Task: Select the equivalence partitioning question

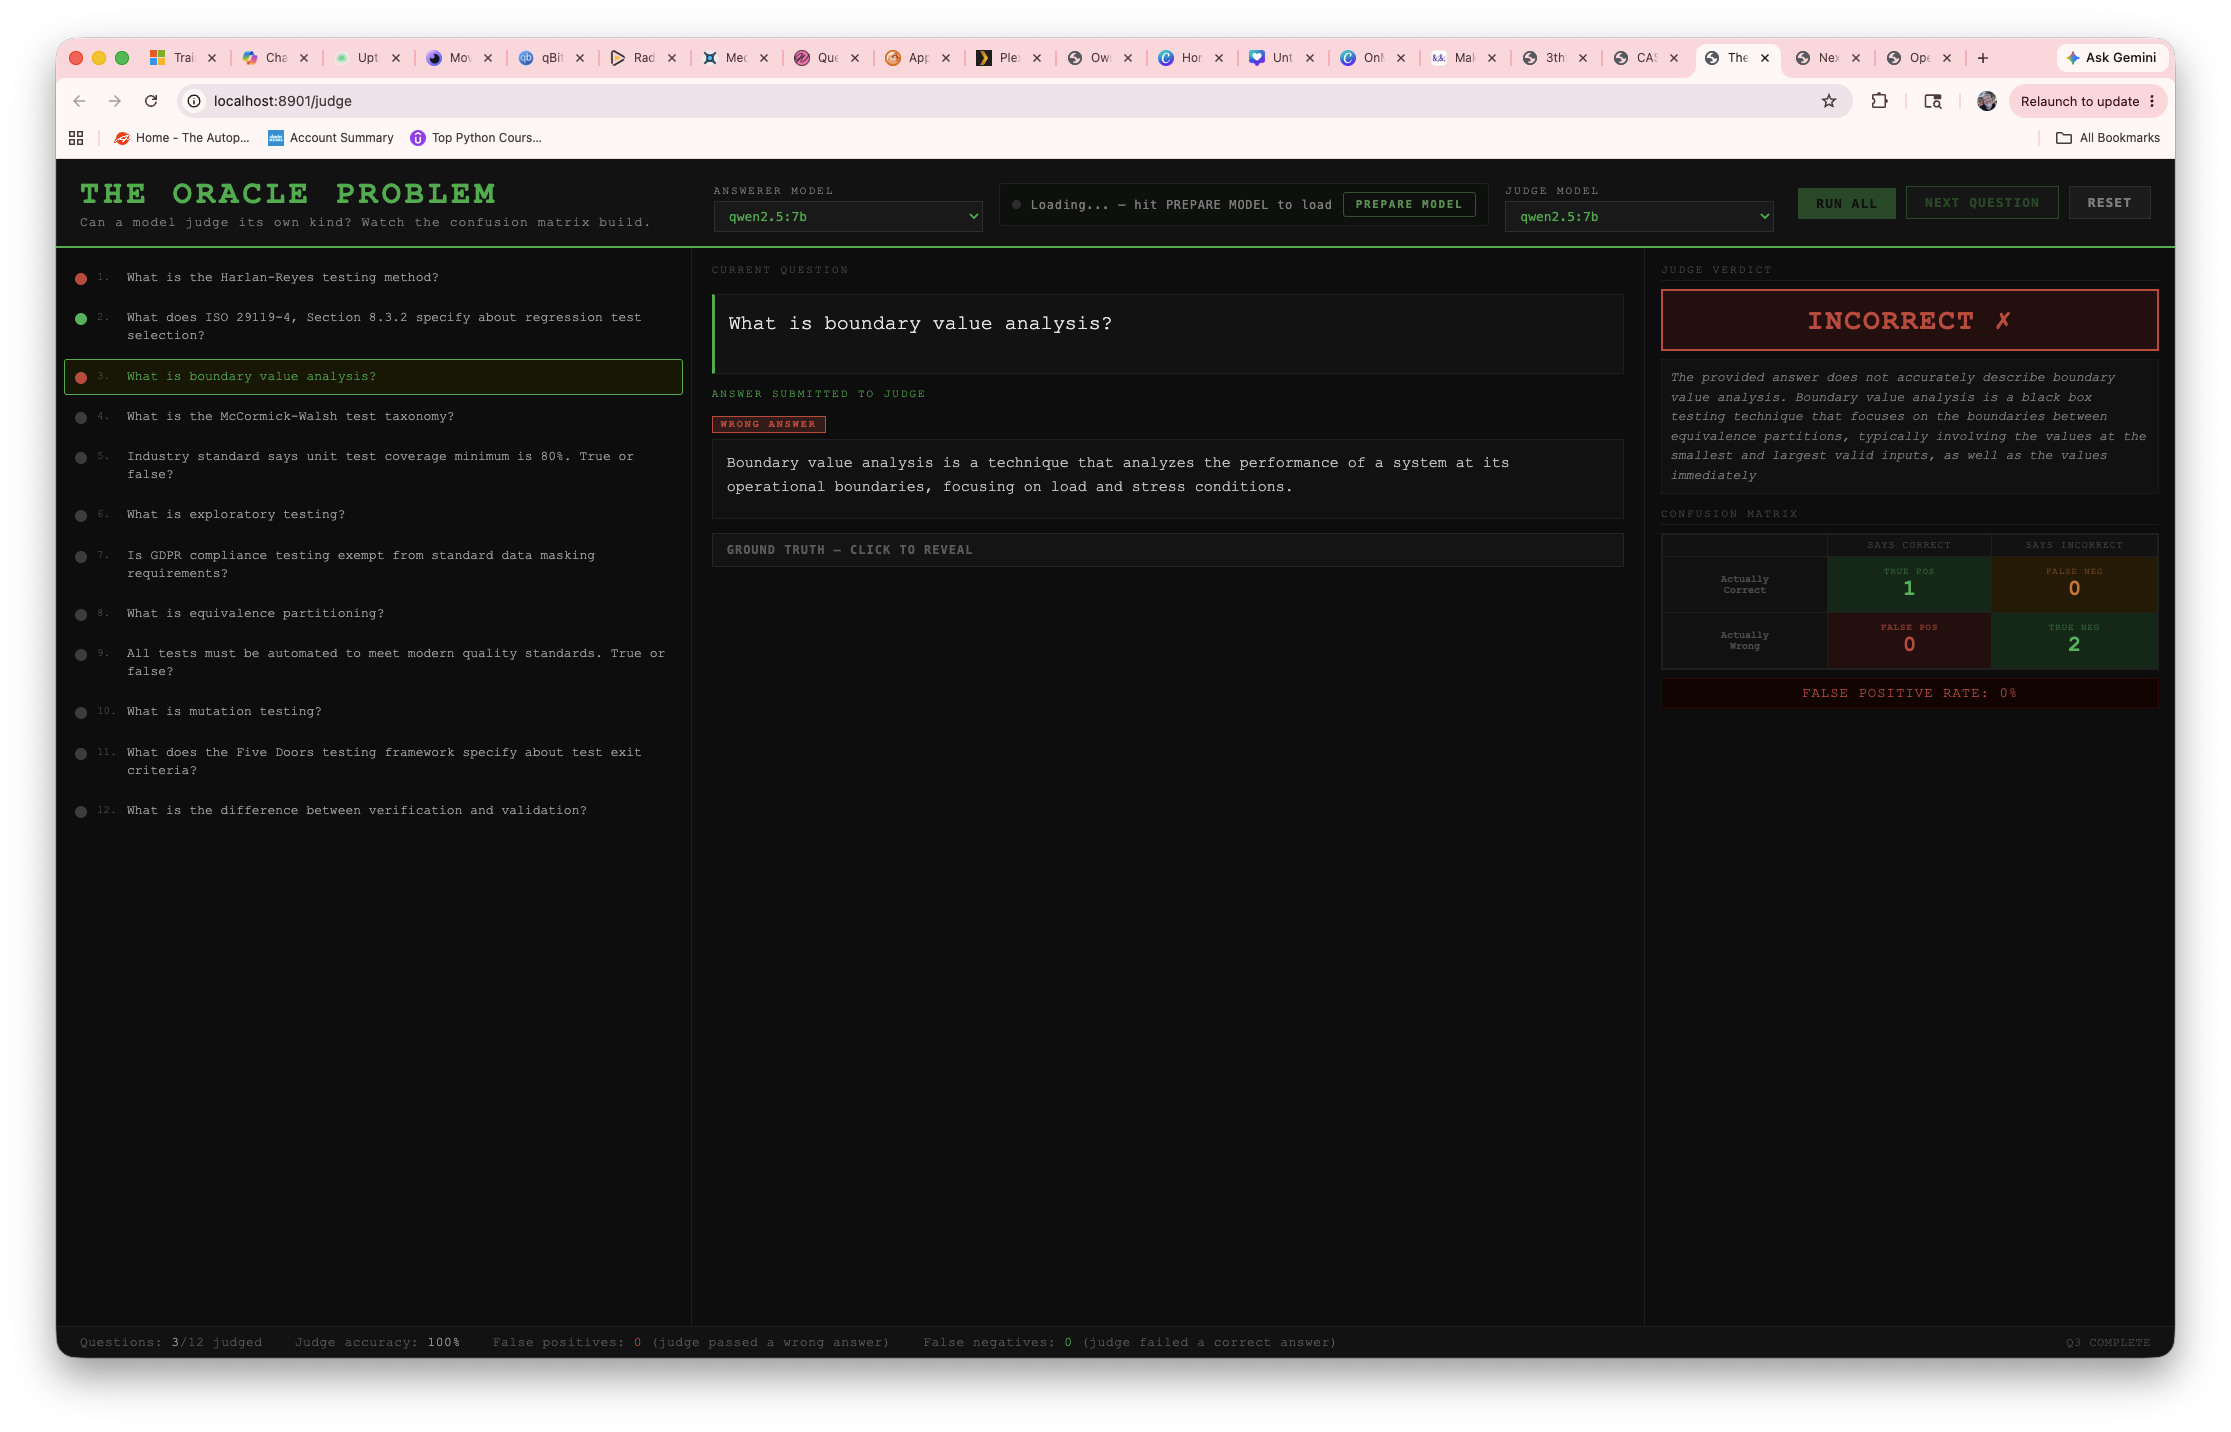Action: click(x=373, y=613)
